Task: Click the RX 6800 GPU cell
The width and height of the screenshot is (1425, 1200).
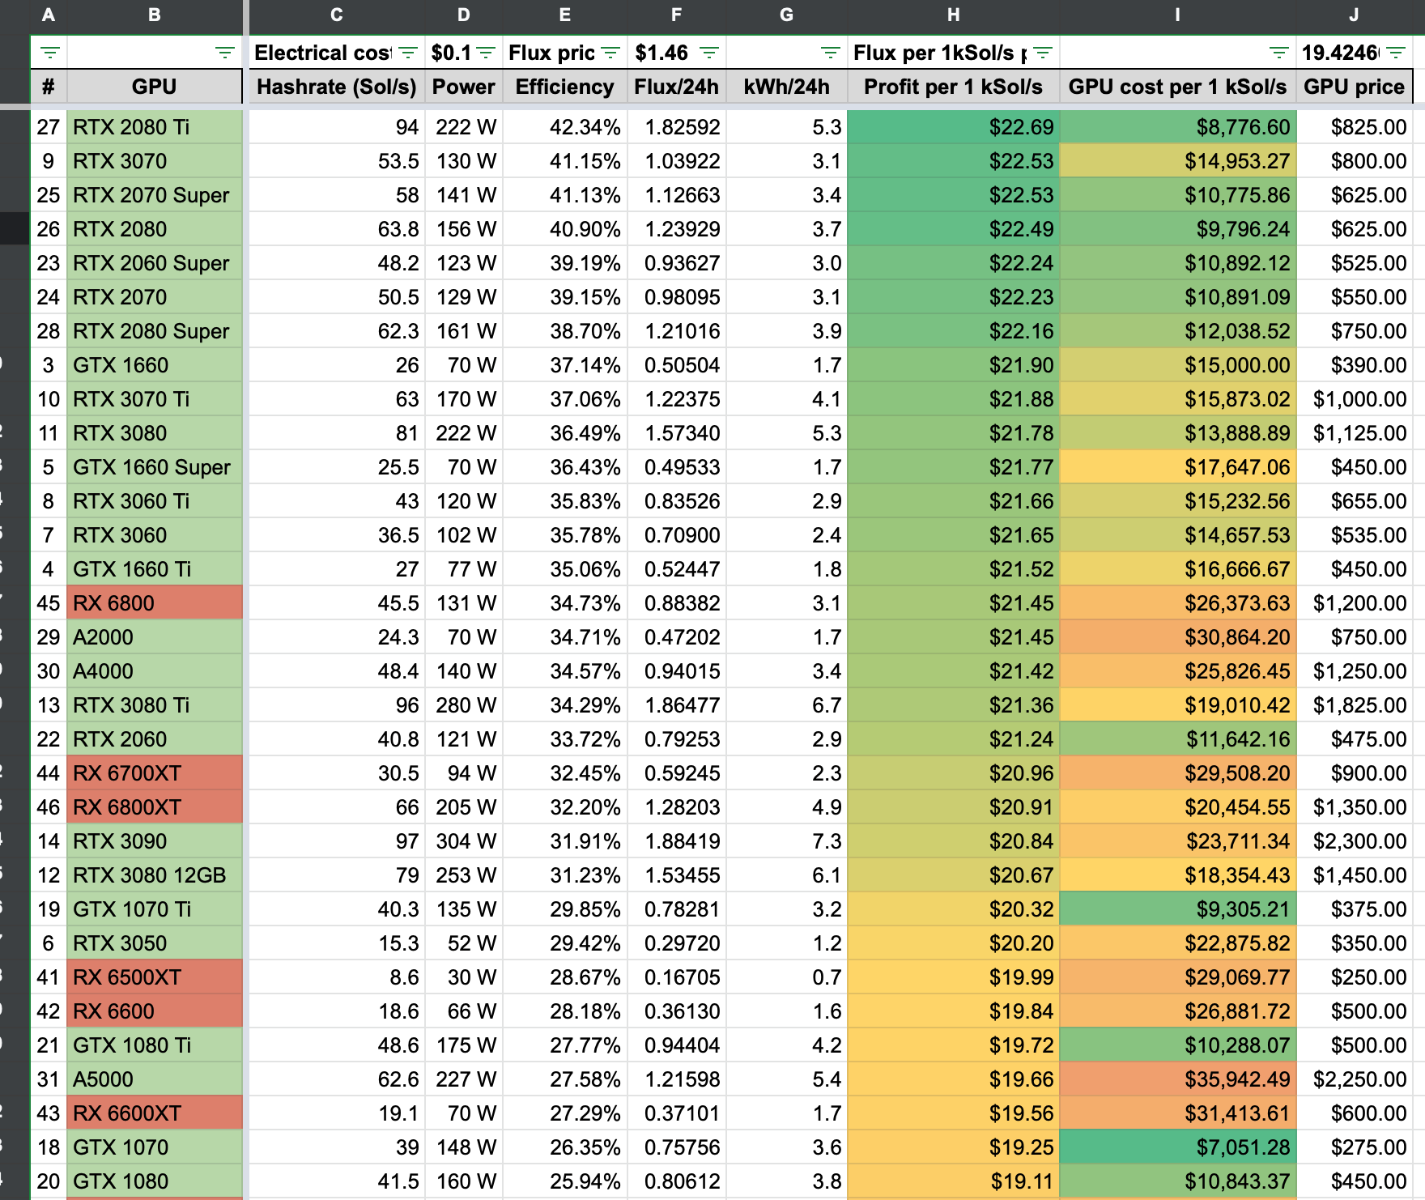Action: [x=154, y=603]
